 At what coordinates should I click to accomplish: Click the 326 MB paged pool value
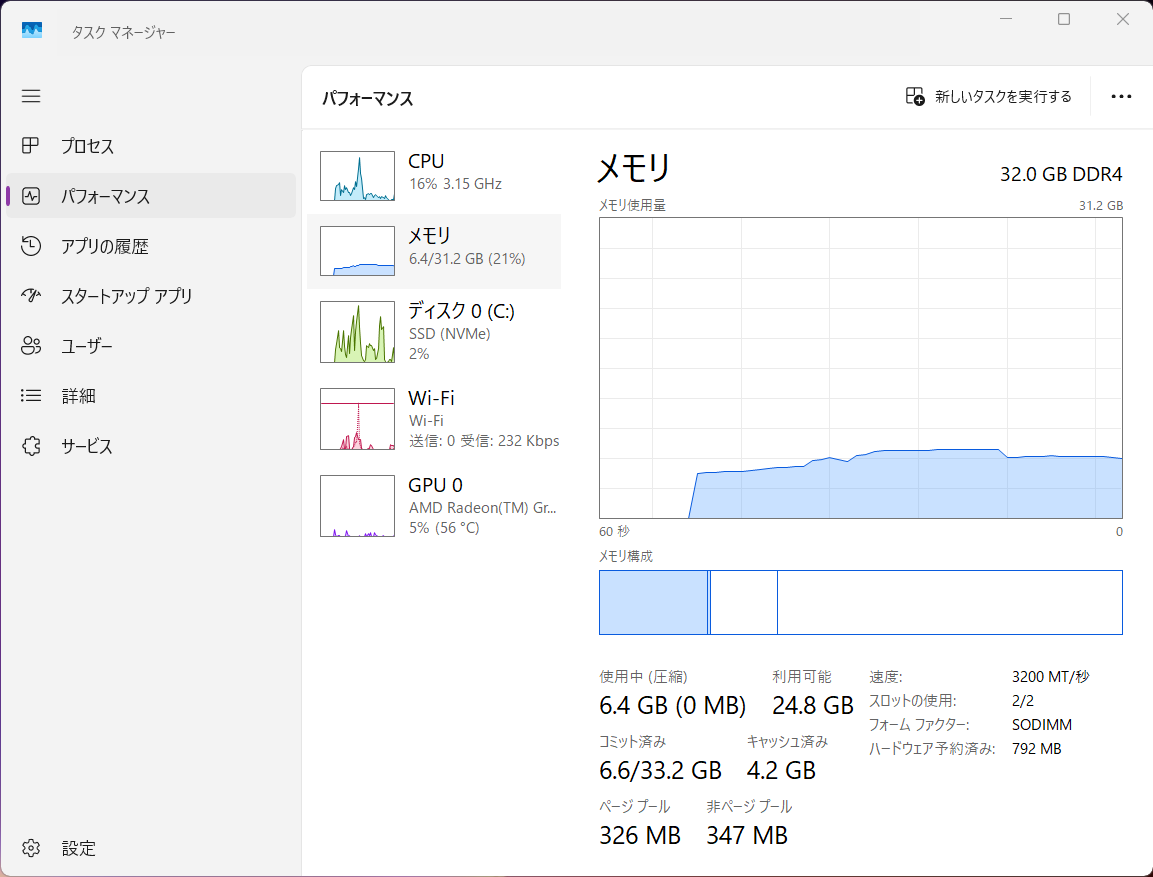(x=640, y=835)
